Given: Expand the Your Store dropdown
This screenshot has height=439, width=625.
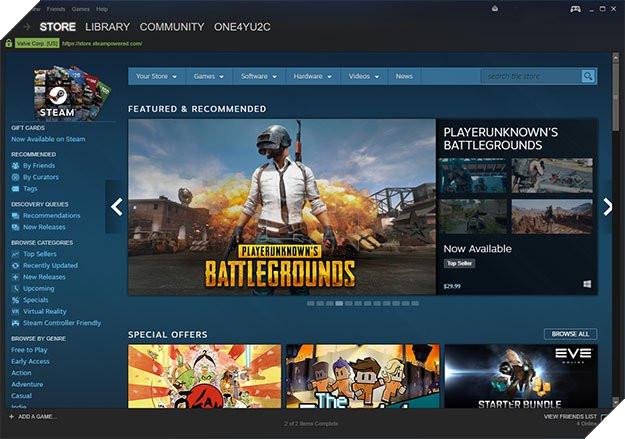Looking at the screenshot, I should tap(156, 76).
